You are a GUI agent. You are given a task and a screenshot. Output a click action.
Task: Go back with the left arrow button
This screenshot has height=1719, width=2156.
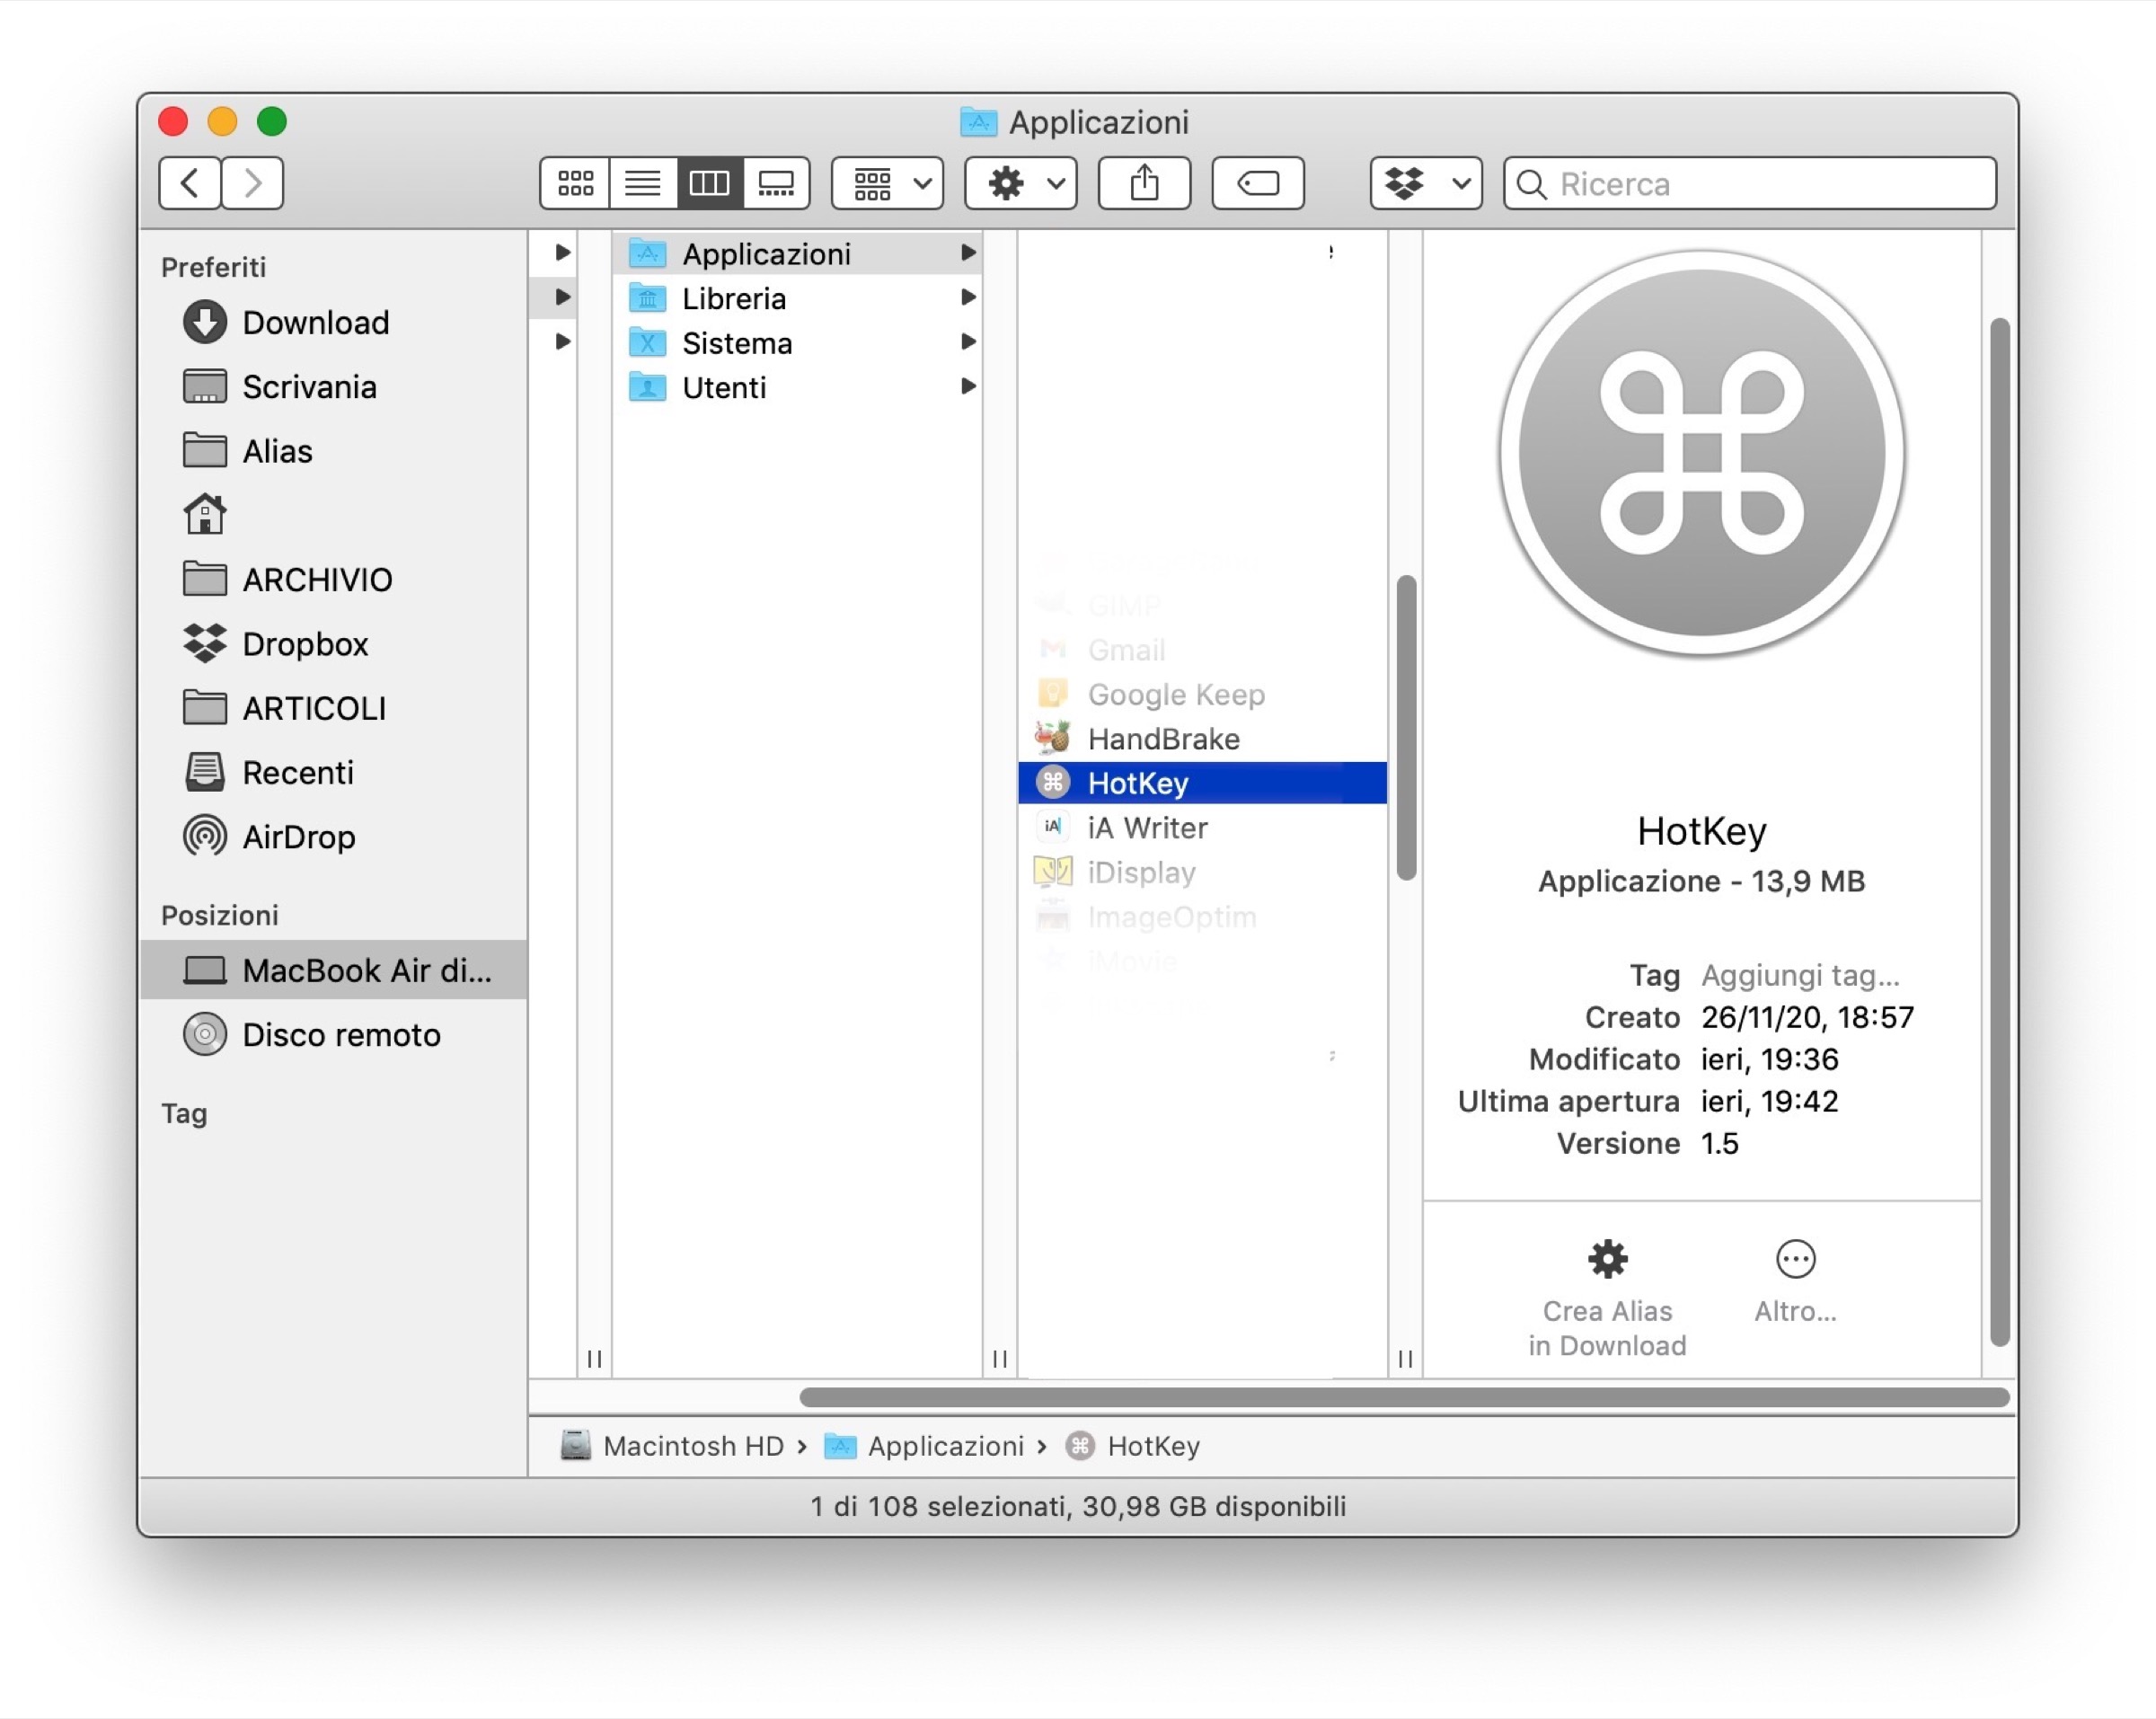coord(190,183)
